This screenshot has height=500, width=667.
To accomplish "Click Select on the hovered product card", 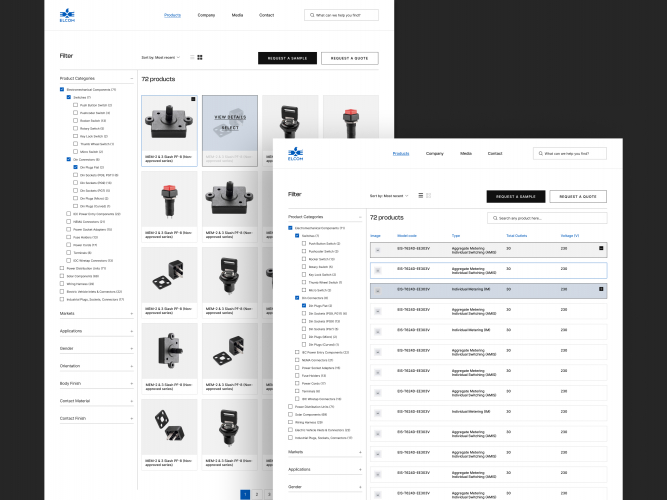I will pyautogui.click(x=230, y=128).
